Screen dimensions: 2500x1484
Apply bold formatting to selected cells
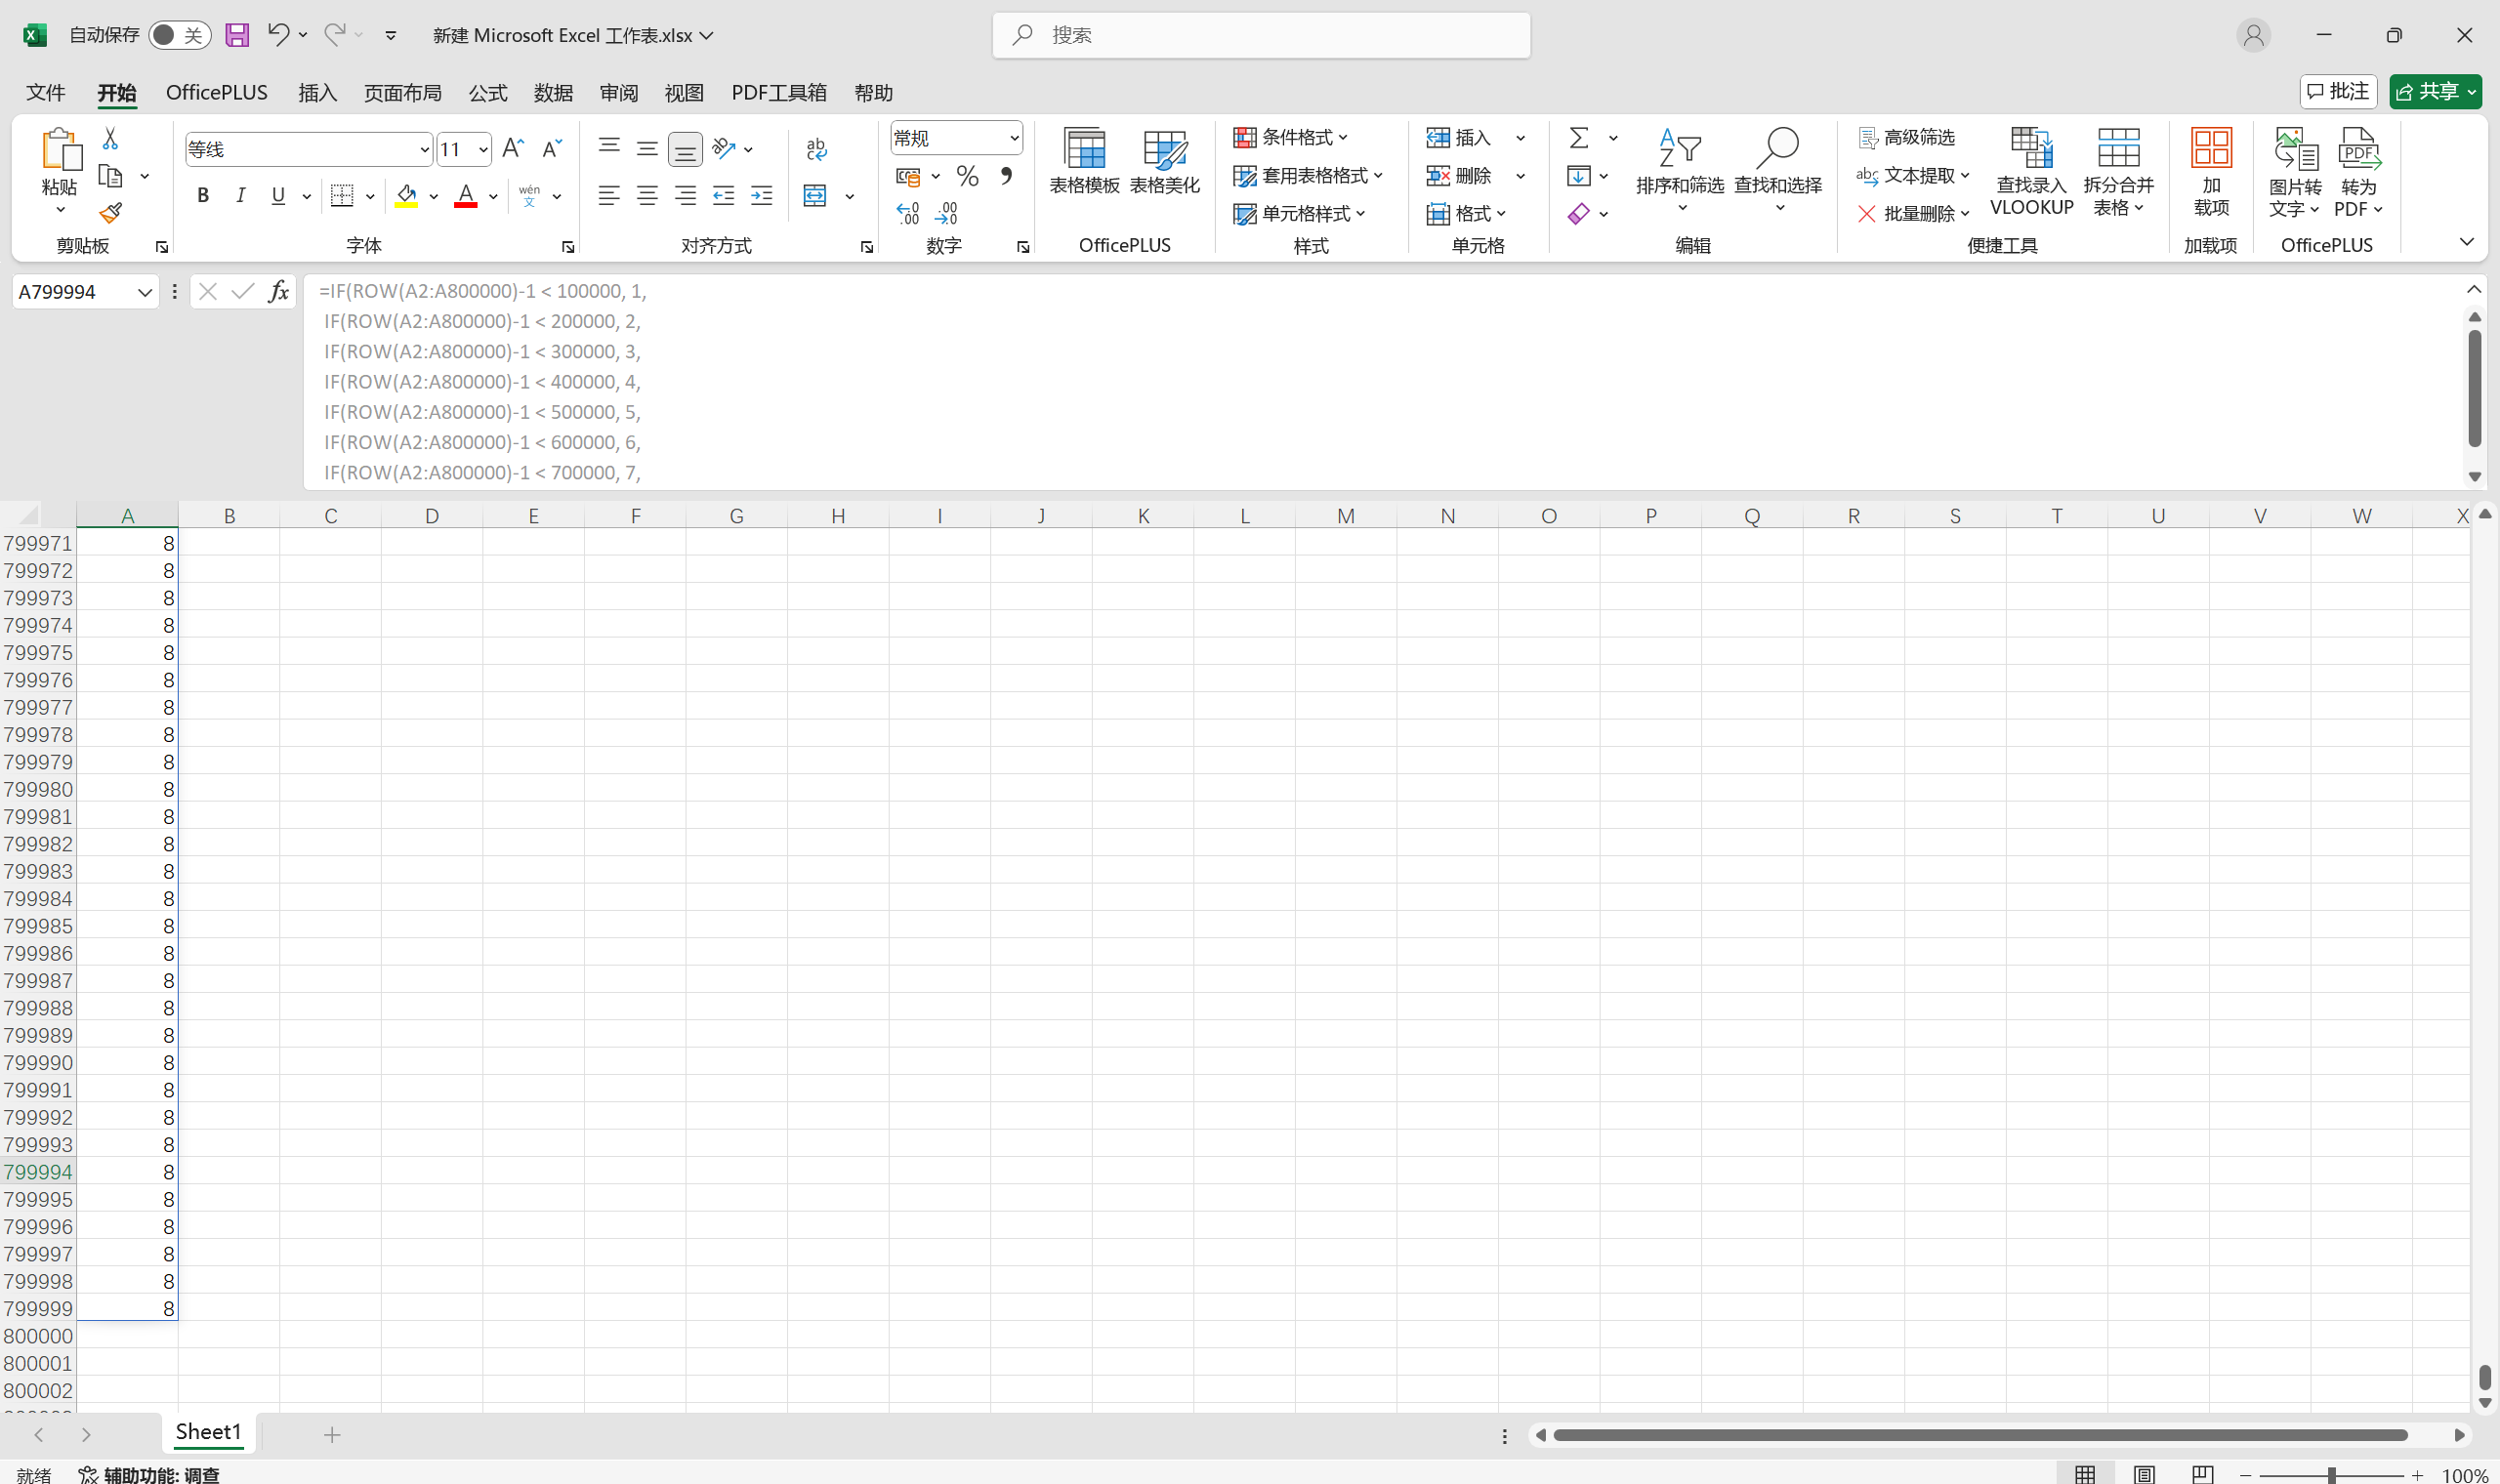(203, 195)
